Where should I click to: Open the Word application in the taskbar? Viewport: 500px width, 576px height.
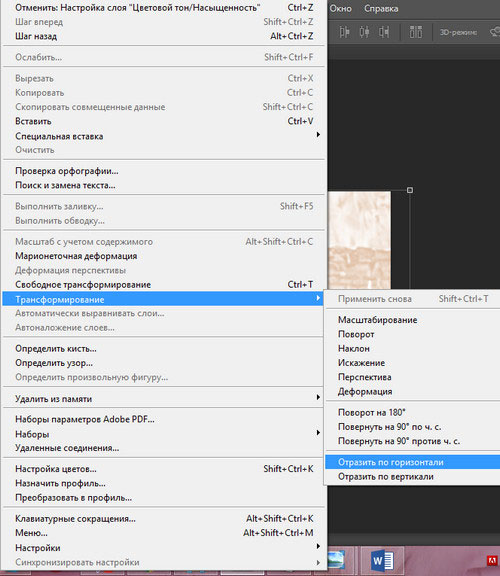(382, 561)
